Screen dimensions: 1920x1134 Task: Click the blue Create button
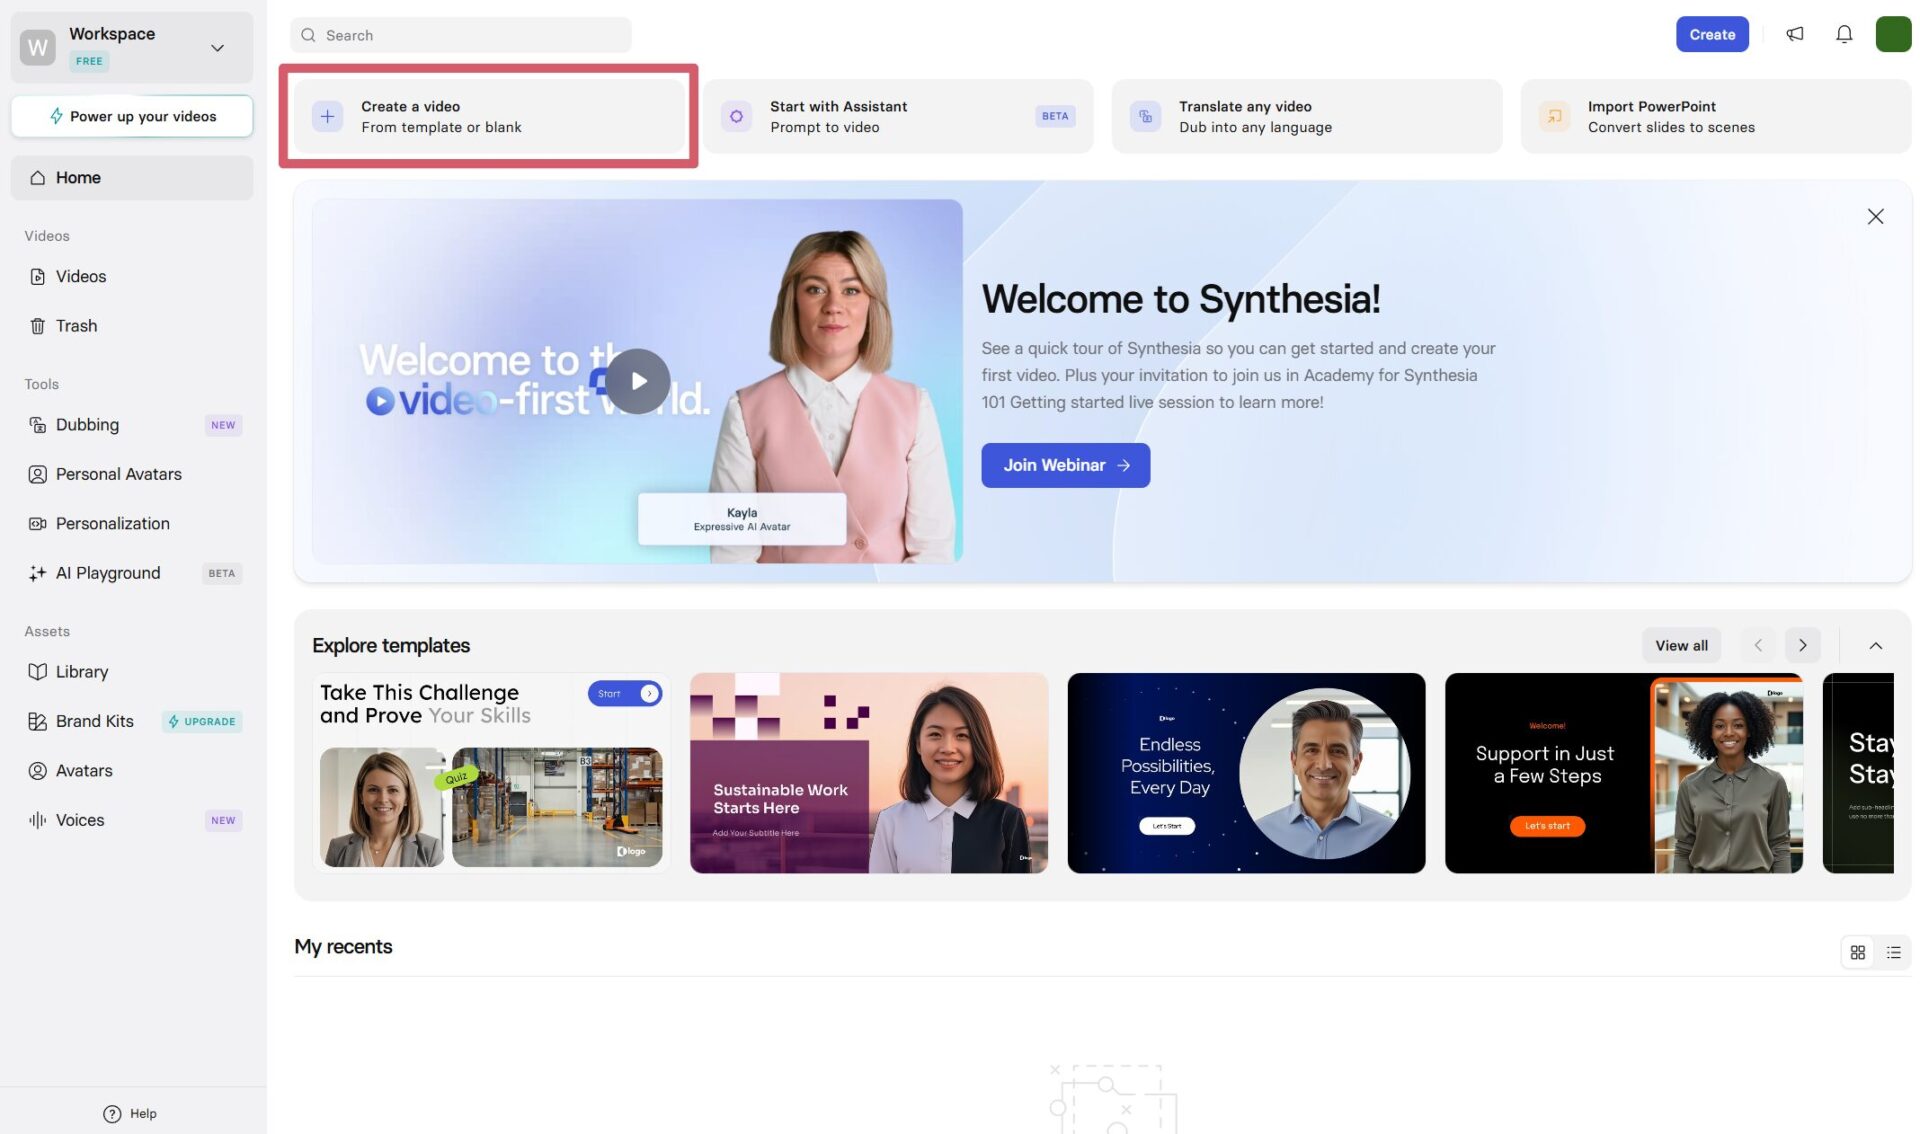pyautogui.click(x=1712, y=34)
